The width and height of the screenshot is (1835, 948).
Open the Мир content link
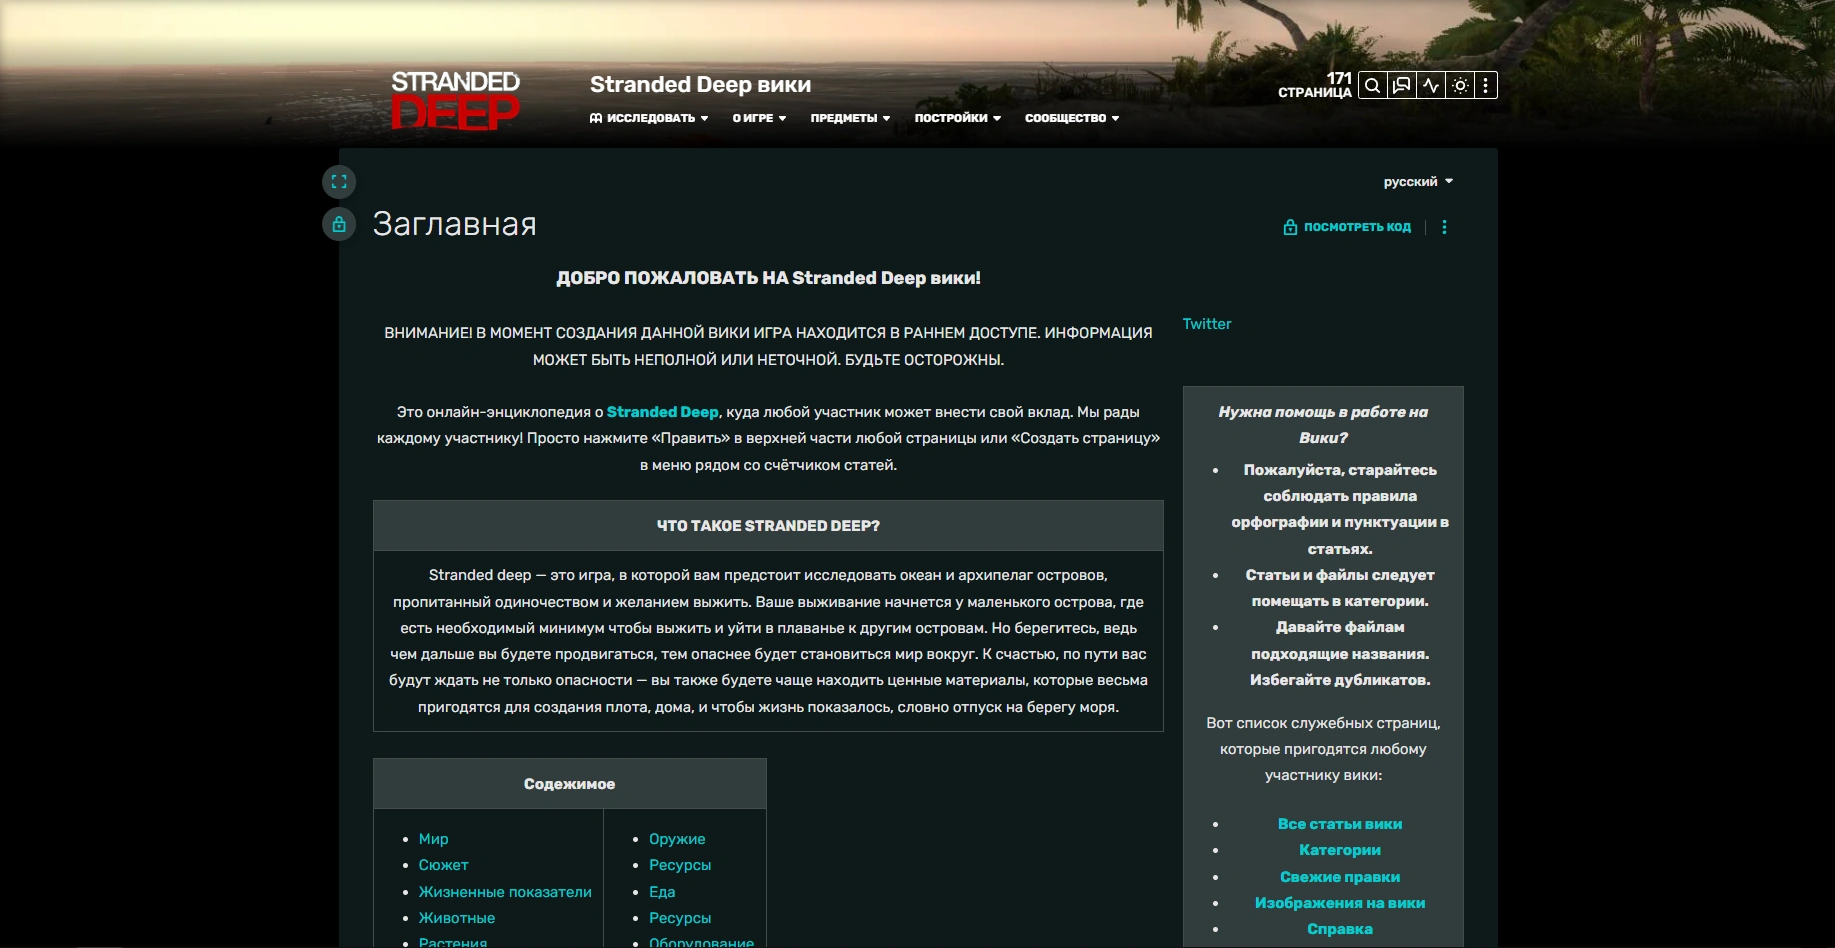[434, 839]
